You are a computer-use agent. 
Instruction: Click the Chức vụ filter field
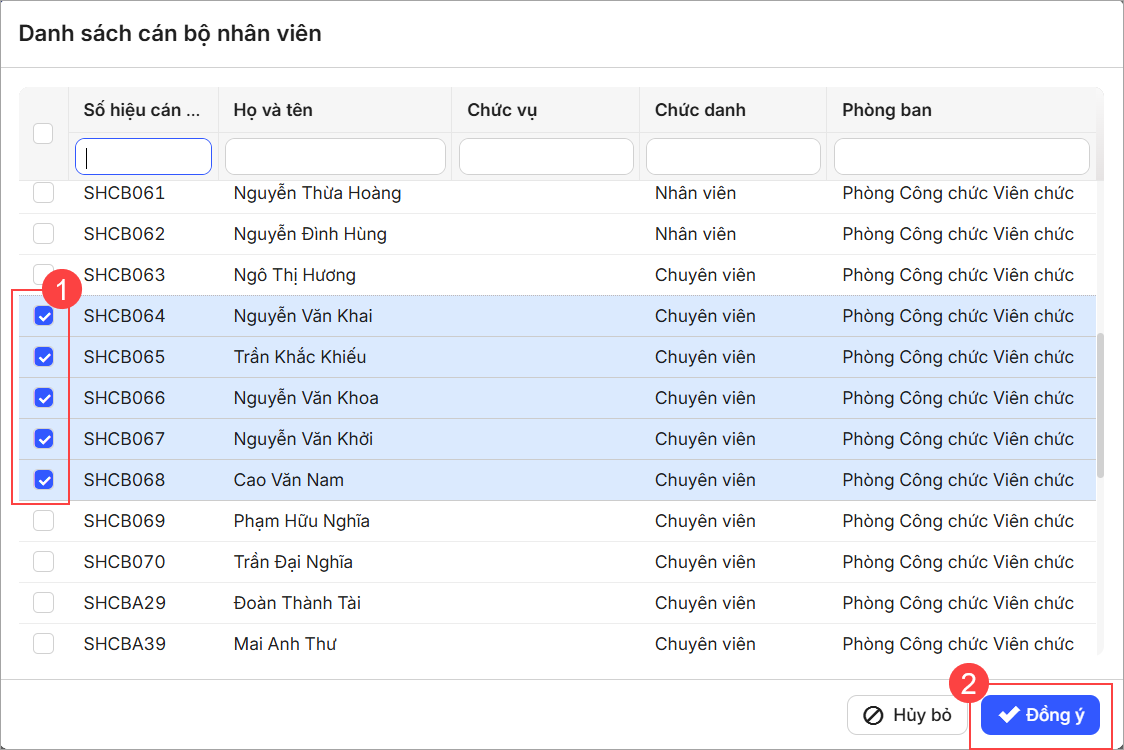[x=546, y=157]
